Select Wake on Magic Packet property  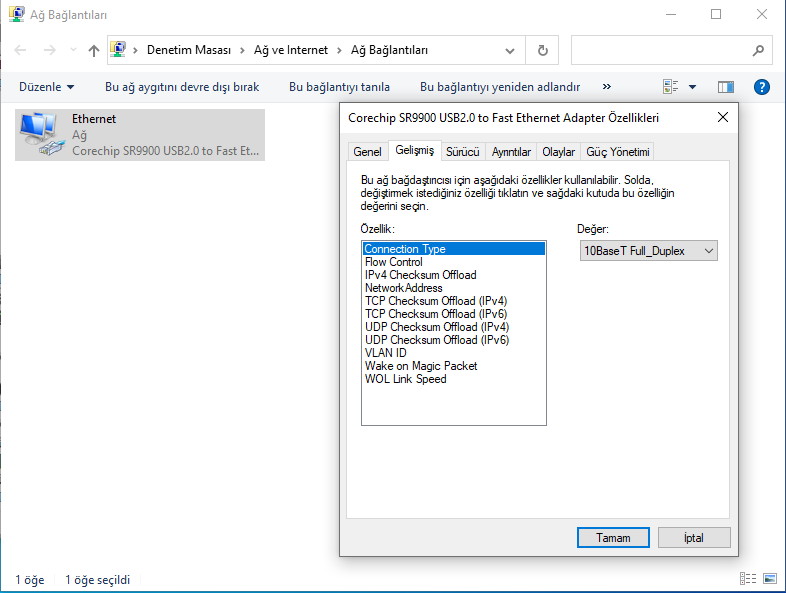[x=454, y=366]
